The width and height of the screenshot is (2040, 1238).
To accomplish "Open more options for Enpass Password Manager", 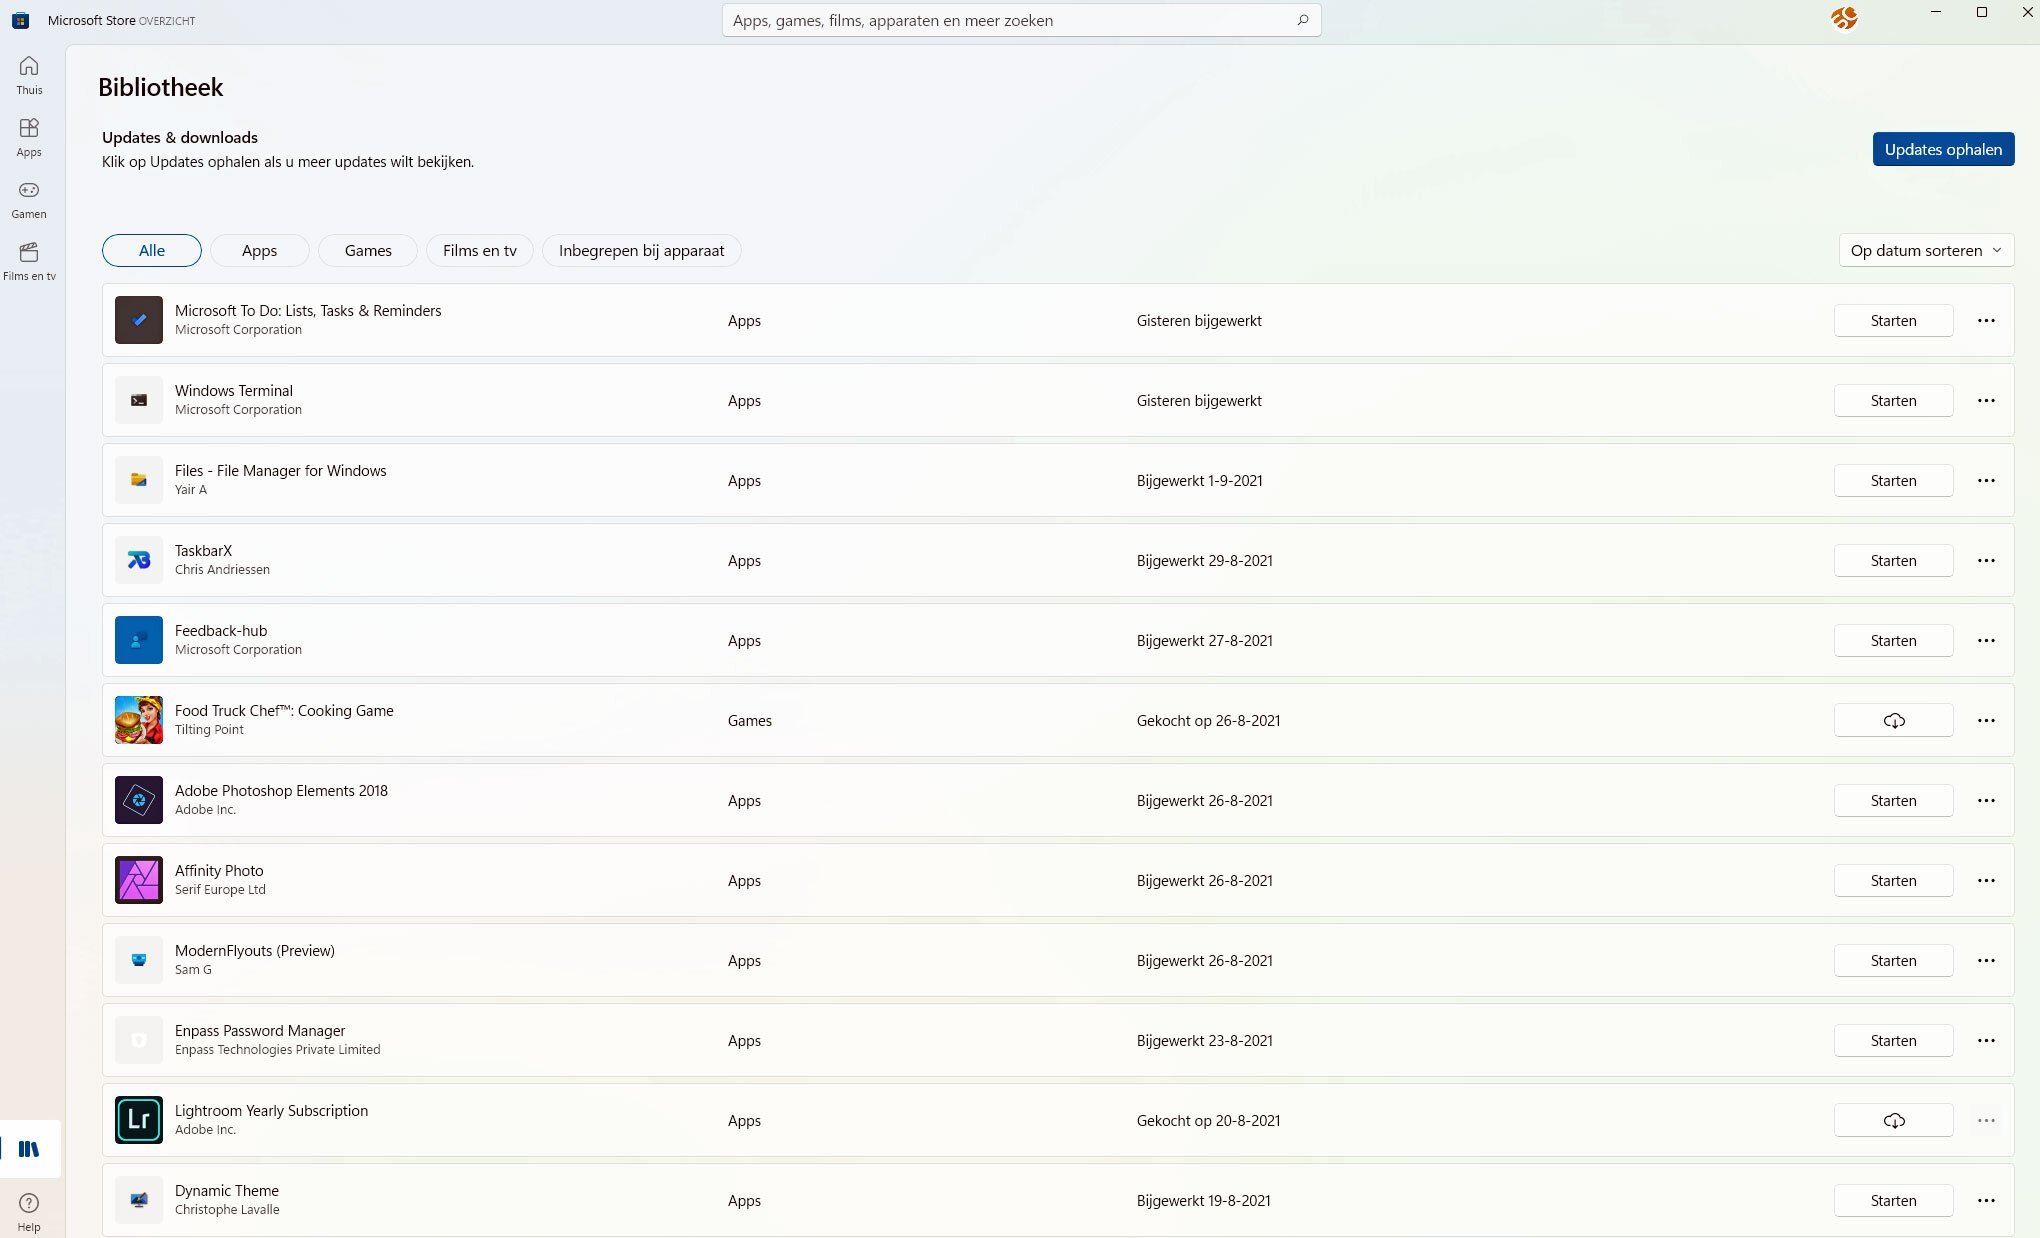I will tap(1986, 1040).
